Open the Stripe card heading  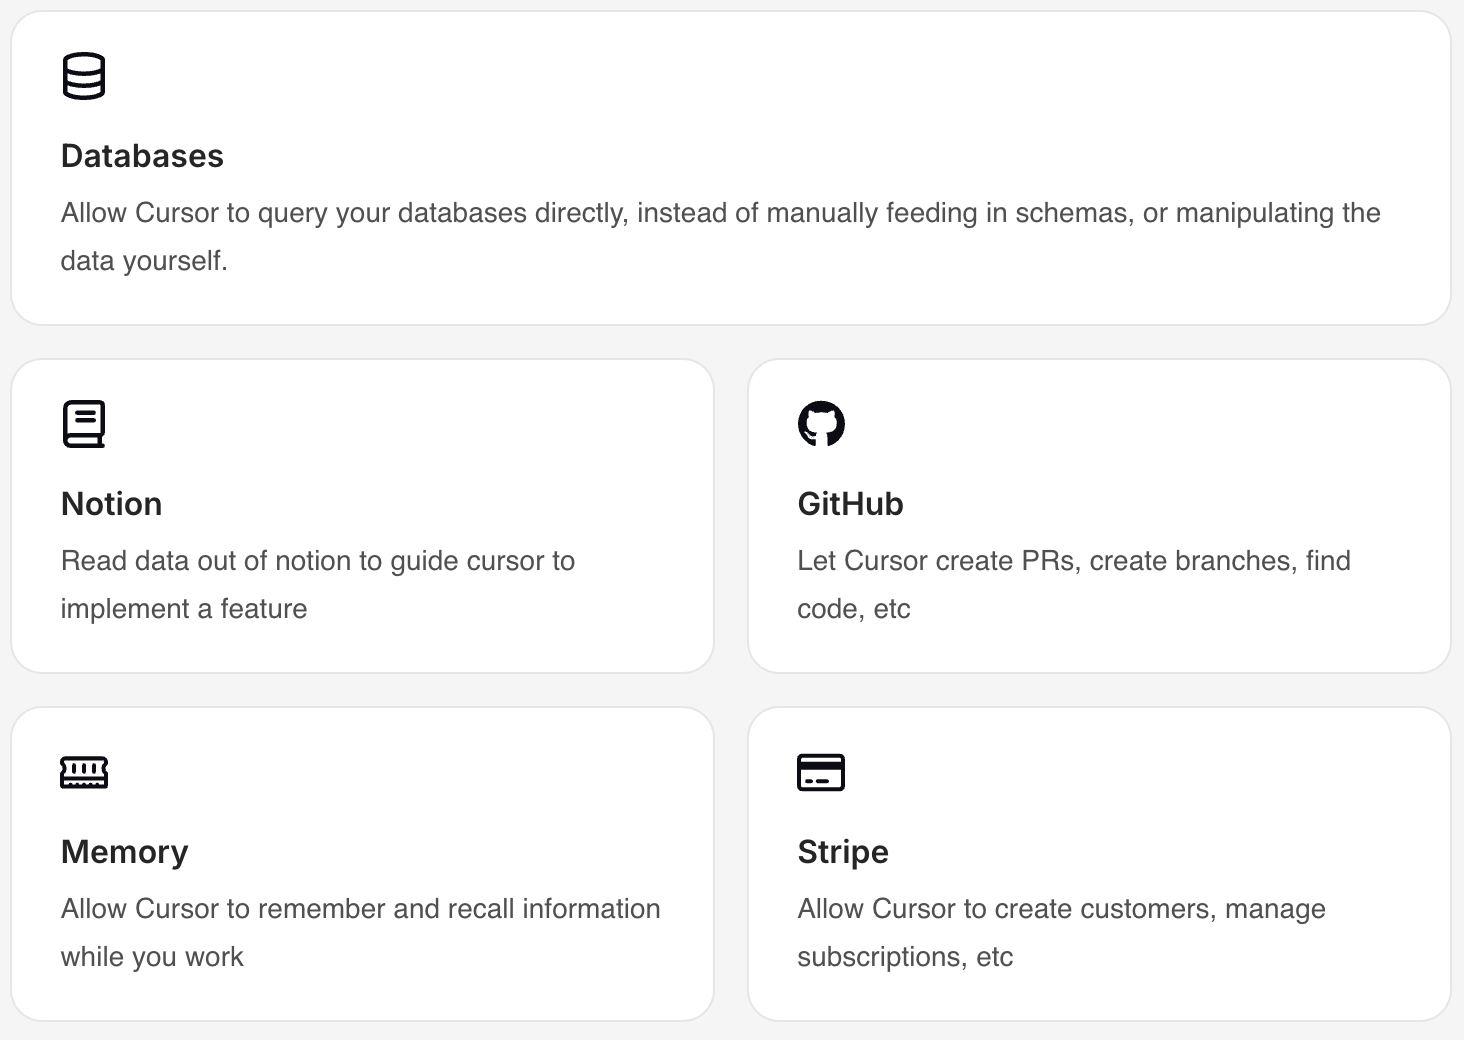843,852
